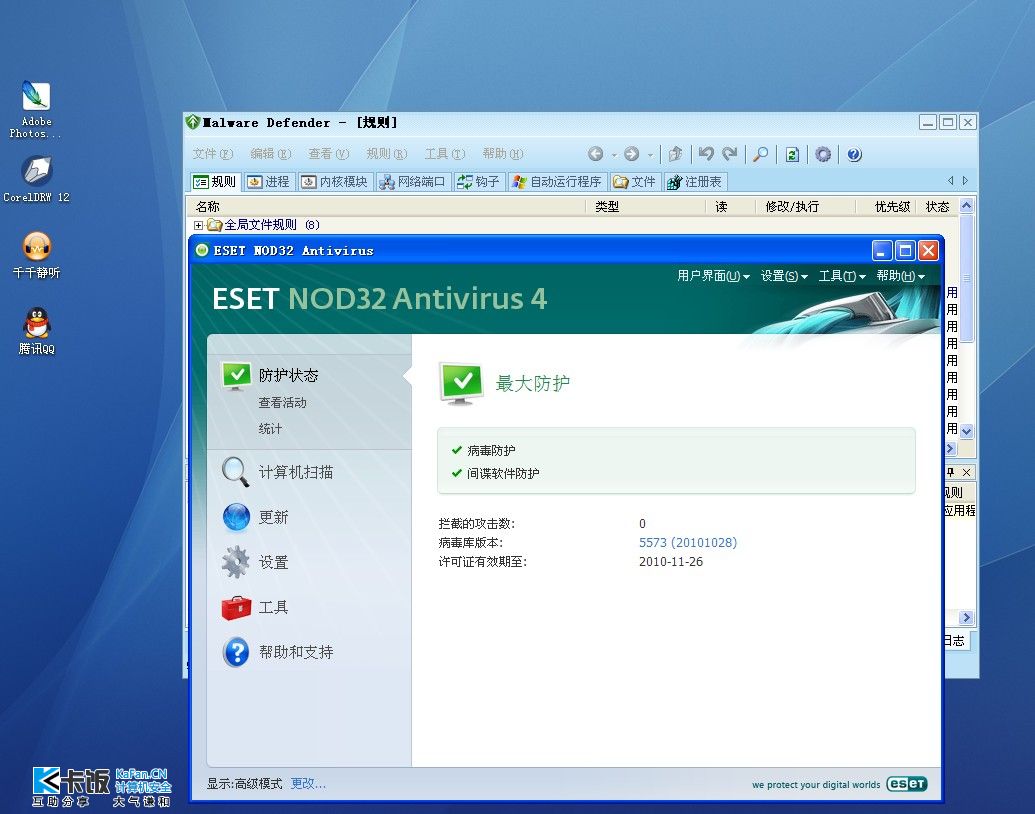Open the virus database version 5573 link

click(x=688, y=543)
